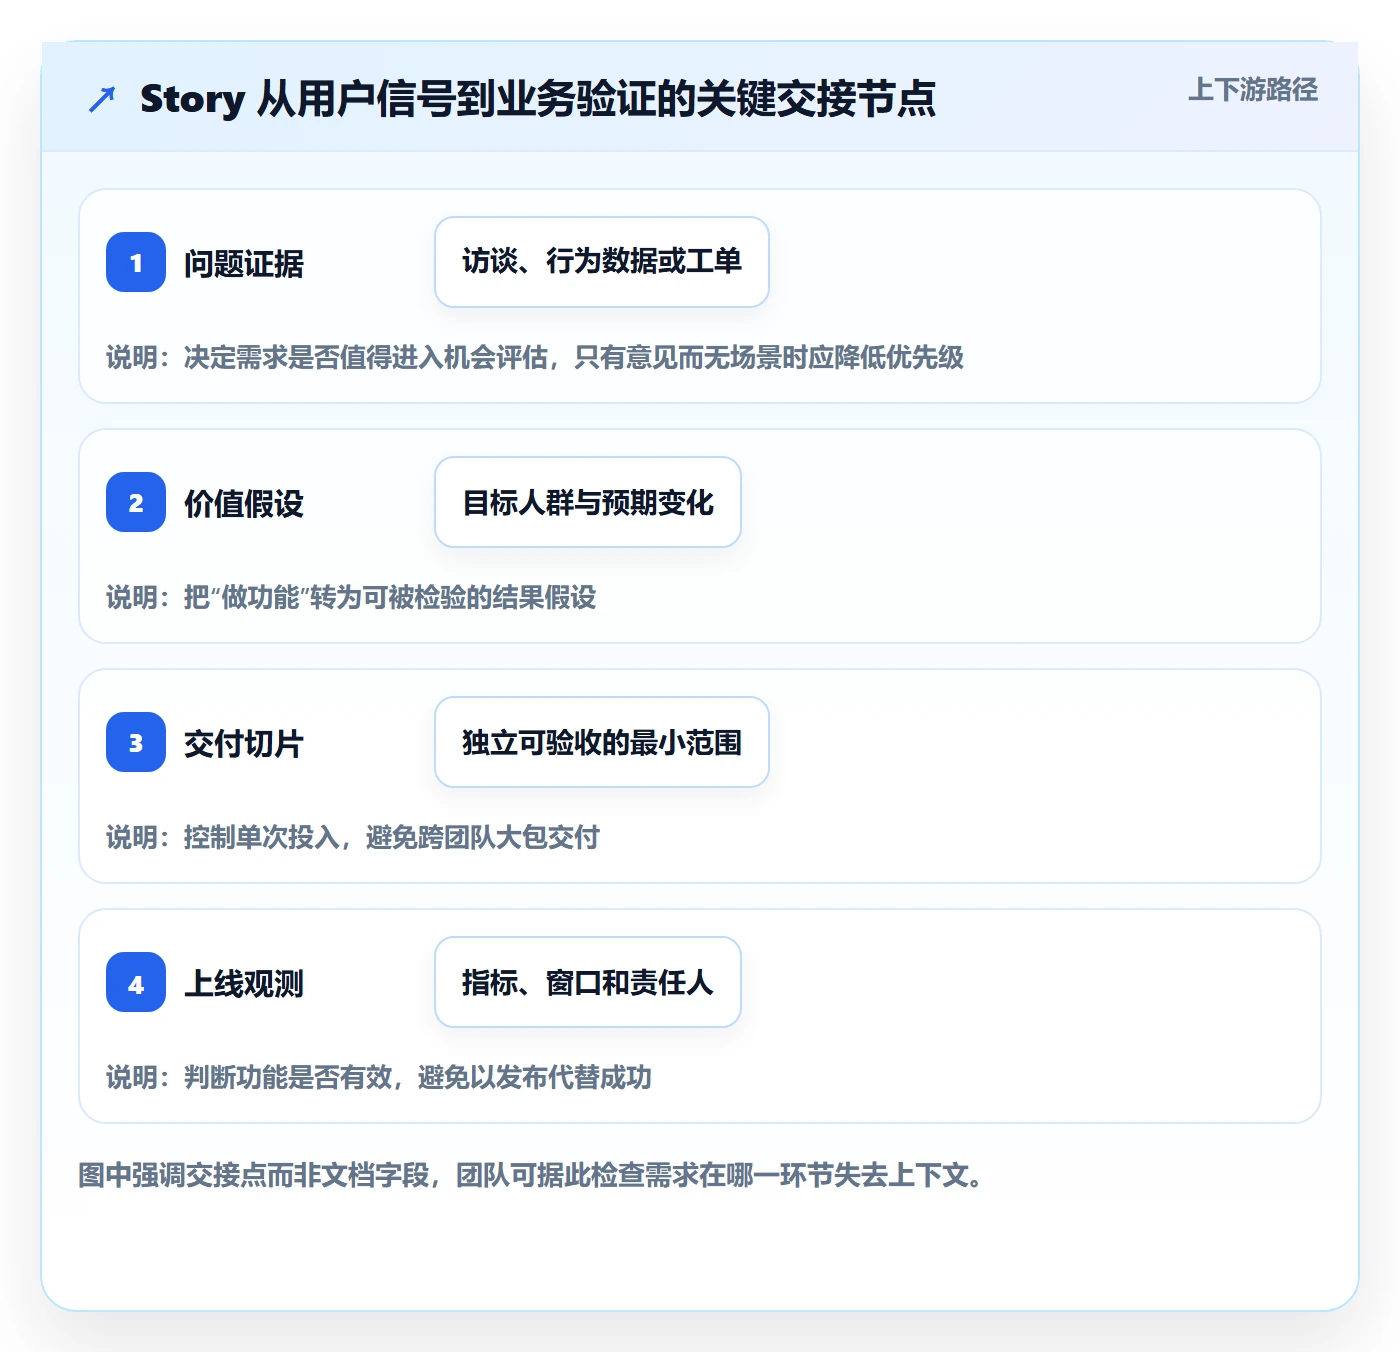Click the note 说明：把“做功能”转为可被检验的结果假设
1400x1352 pixels.
(x=351, y=598)
